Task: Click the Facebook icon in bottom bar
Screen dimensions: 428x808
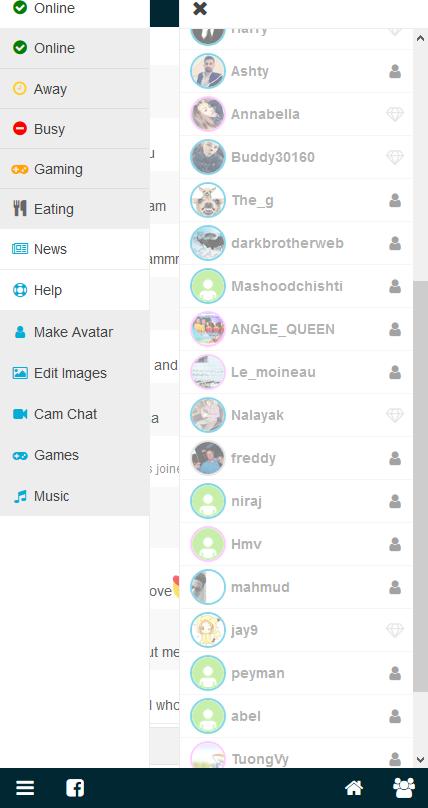Action: click(x=75, y=787)
